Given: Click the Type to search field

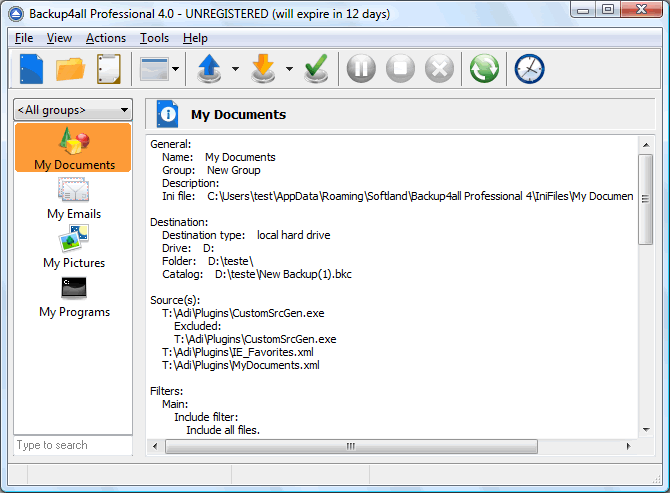Looking at the screenshot, I should (x=73, y=445).
